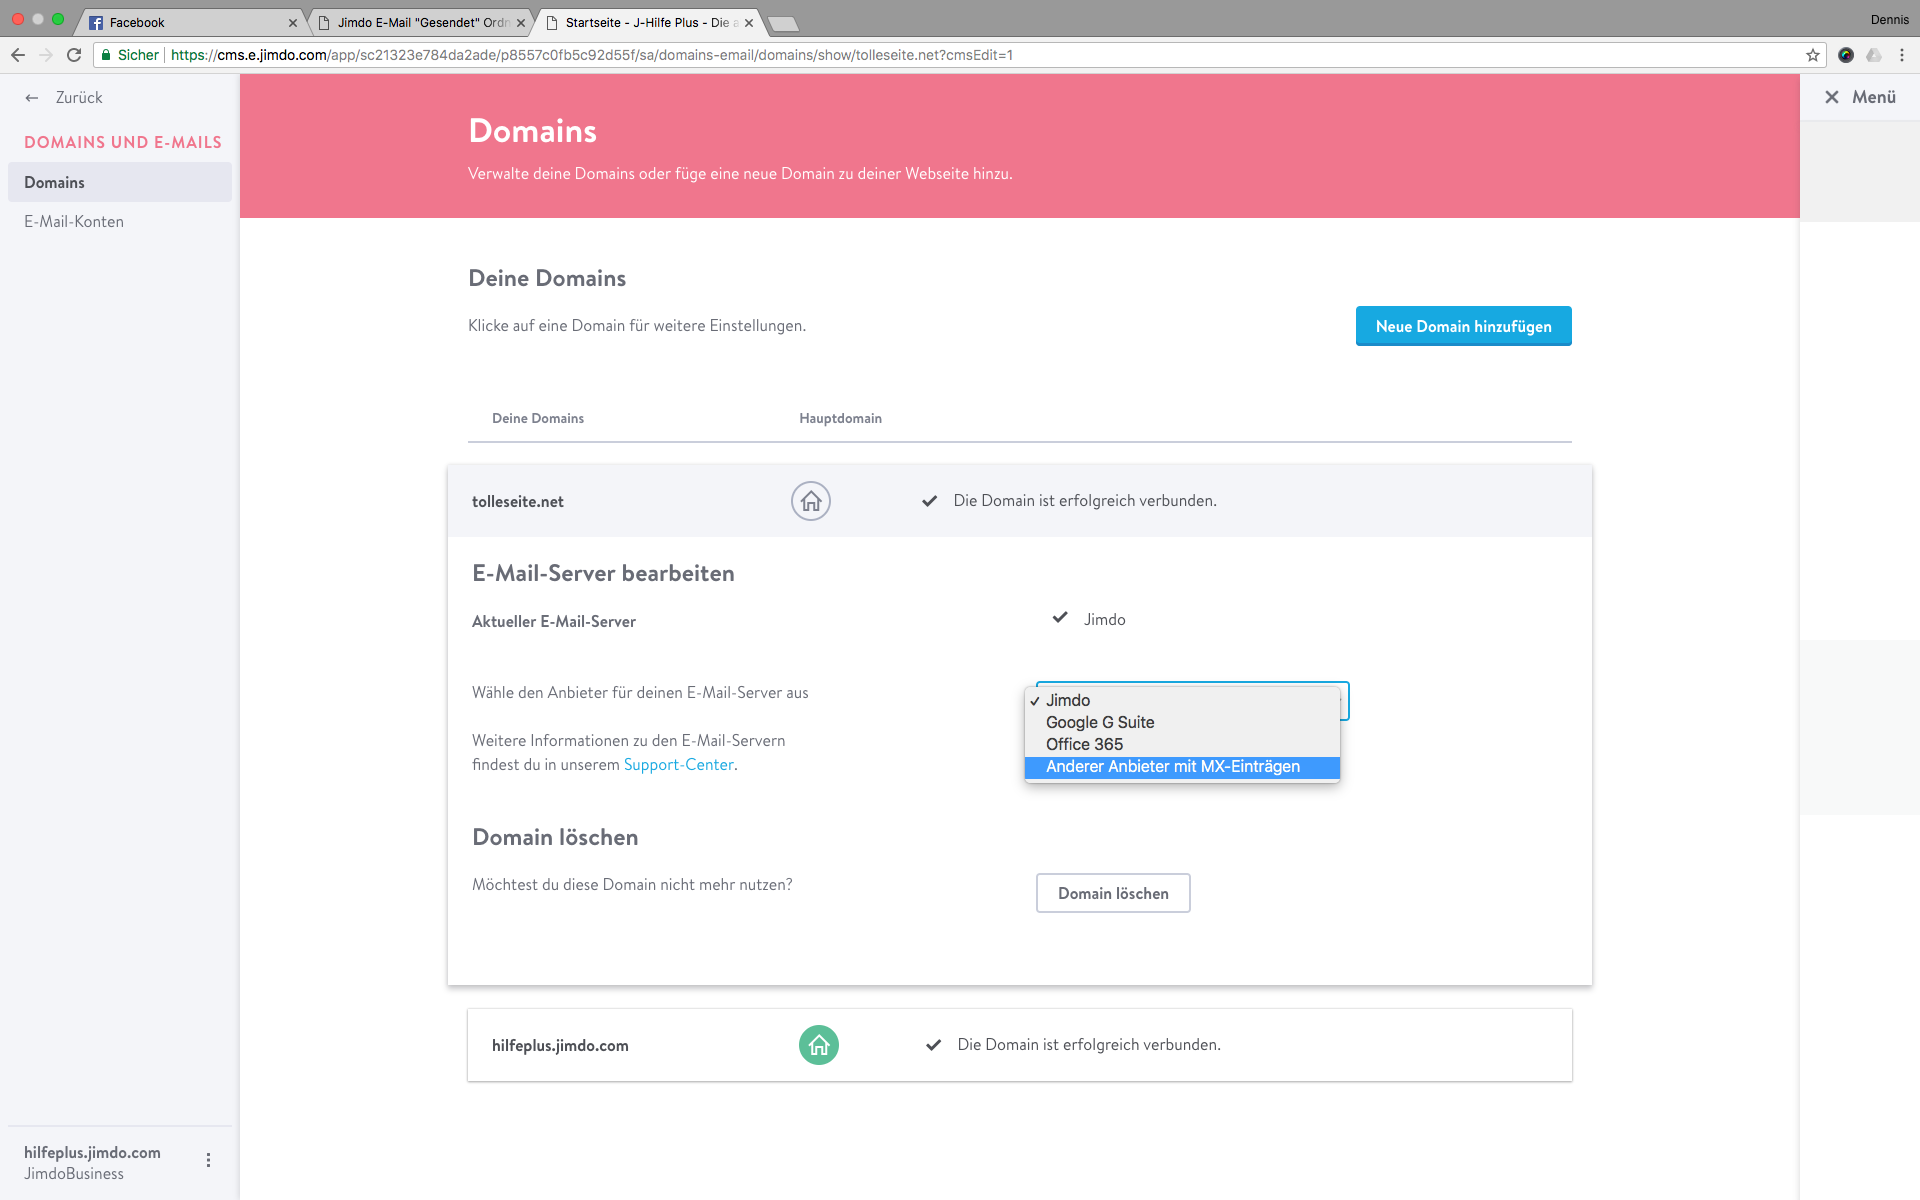
Task: Open the three-dot options for hilfeplus.jimdo.com
Action: pyautogui.click(x=208, y=1160)
